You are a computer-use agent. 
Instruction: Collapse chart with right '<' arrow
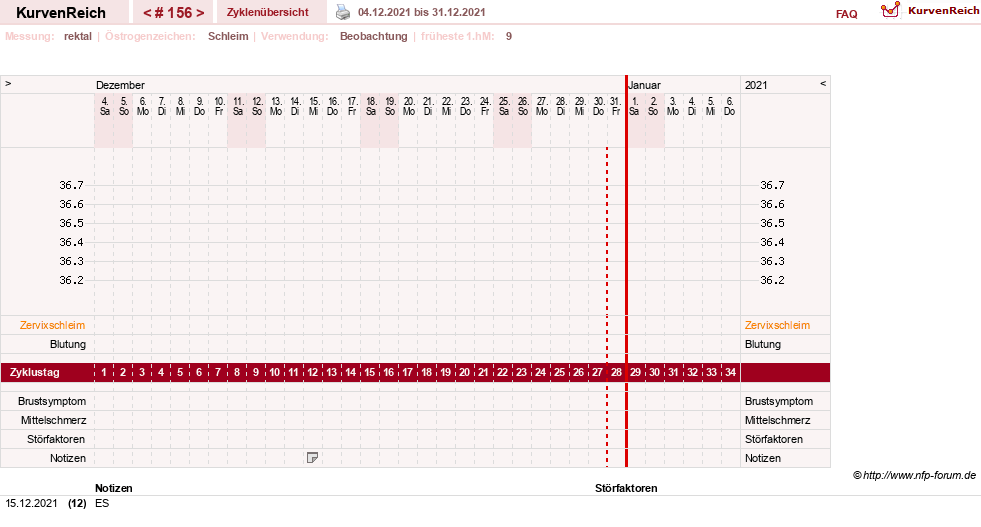(x=823, y=83)
